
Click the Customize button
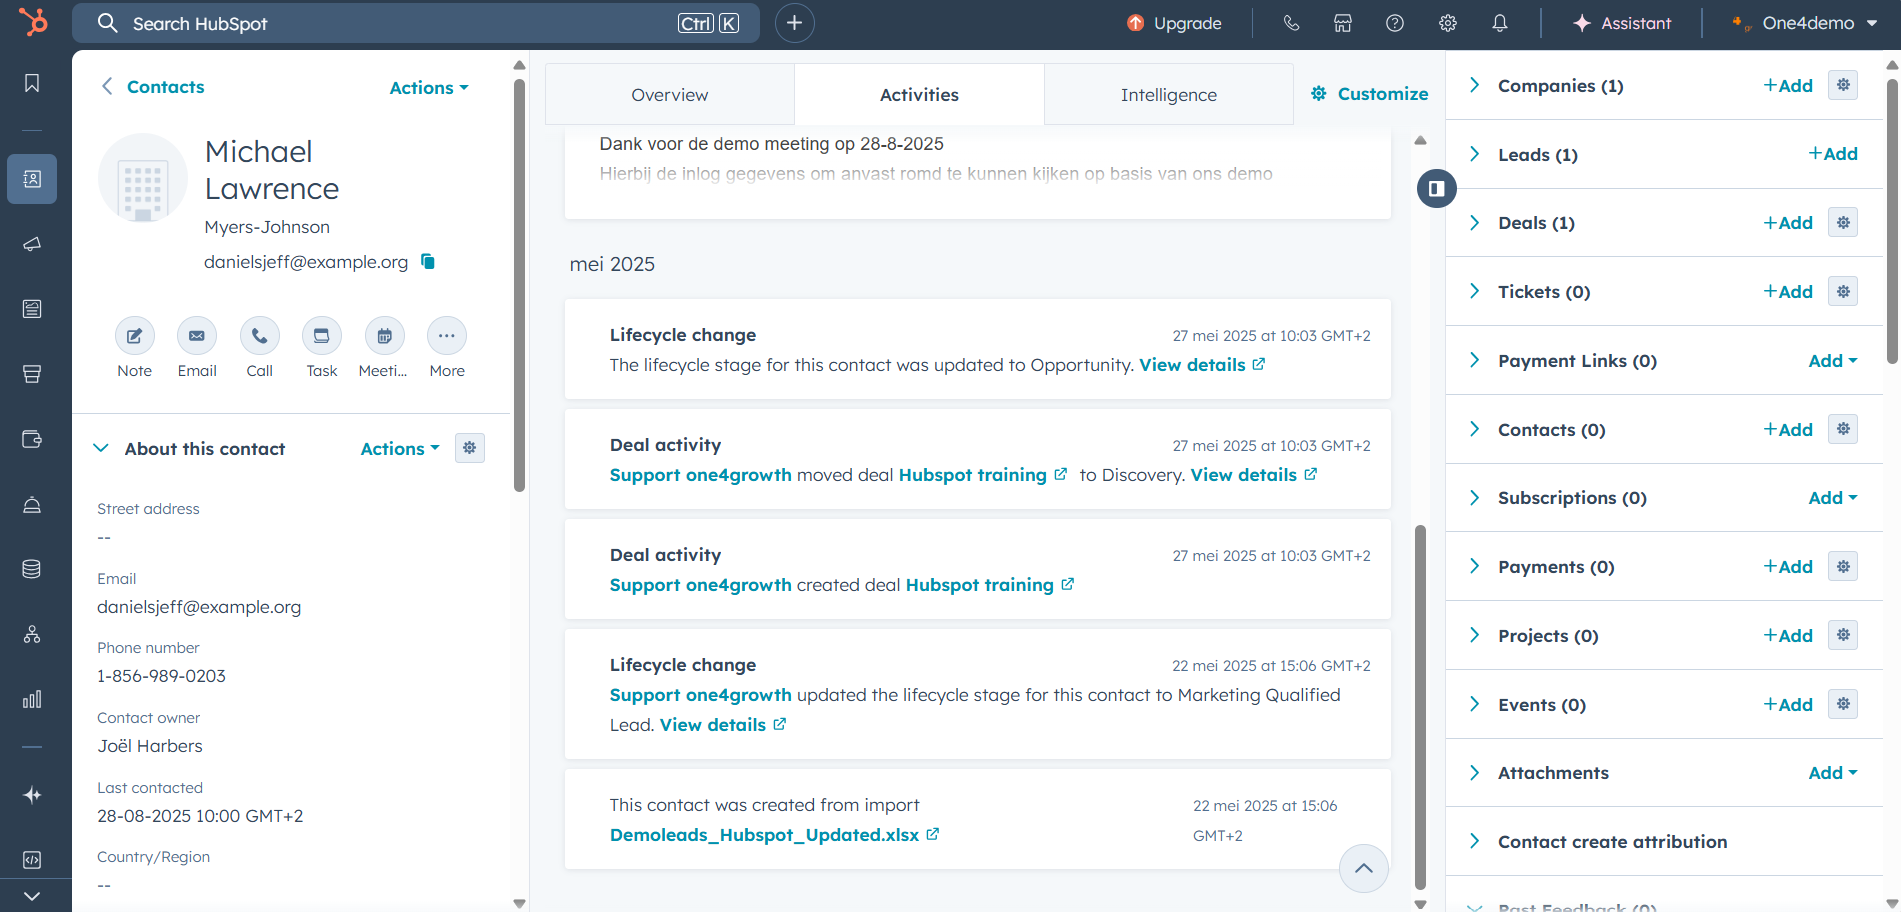pos(1369,94)
